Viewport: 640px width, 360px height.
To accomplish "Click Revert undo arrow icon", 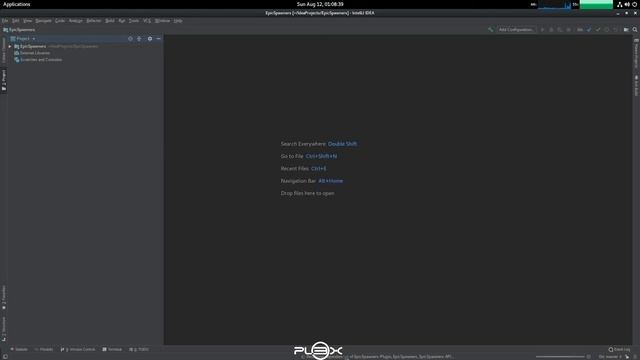I will click(x=615, y=30).
